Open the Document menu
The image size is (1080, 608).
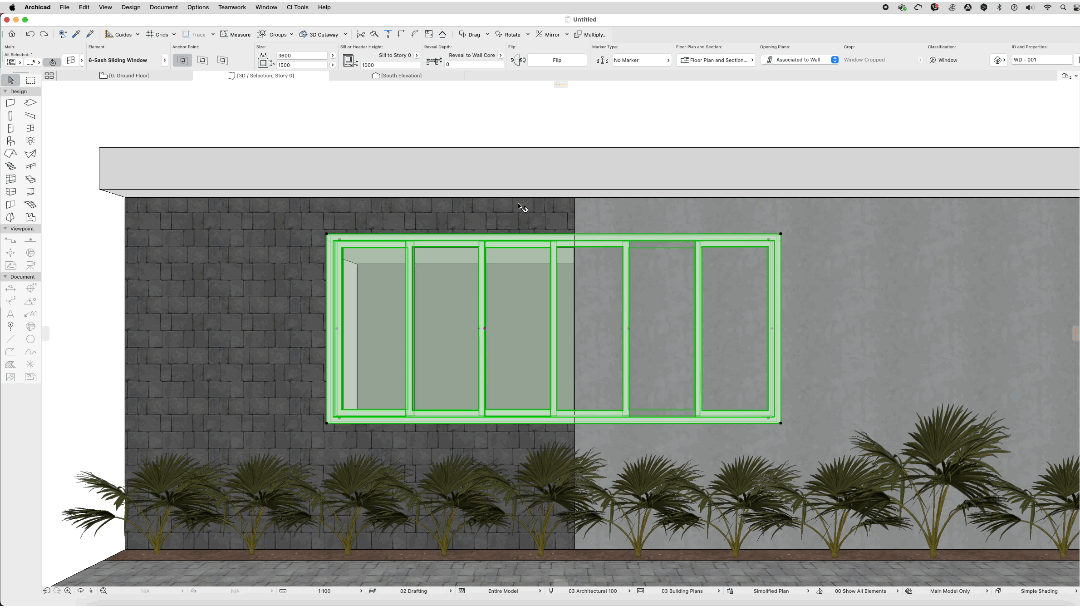[164, 7]
